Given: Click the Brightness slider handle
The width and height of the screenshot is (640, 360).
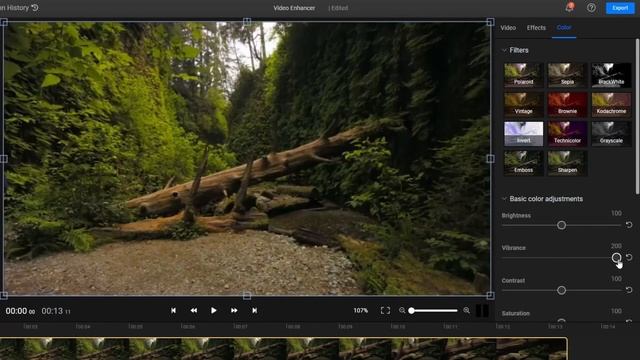Looking at the screenshot, I should [x=561, y=225].
